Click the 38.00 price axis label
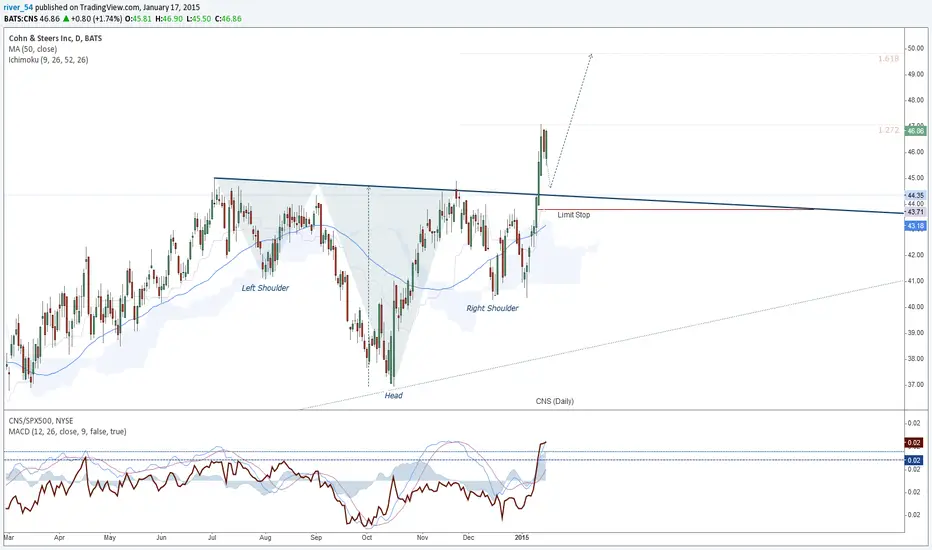Screen dimensions: 932x550 click(x=915, y=359)
